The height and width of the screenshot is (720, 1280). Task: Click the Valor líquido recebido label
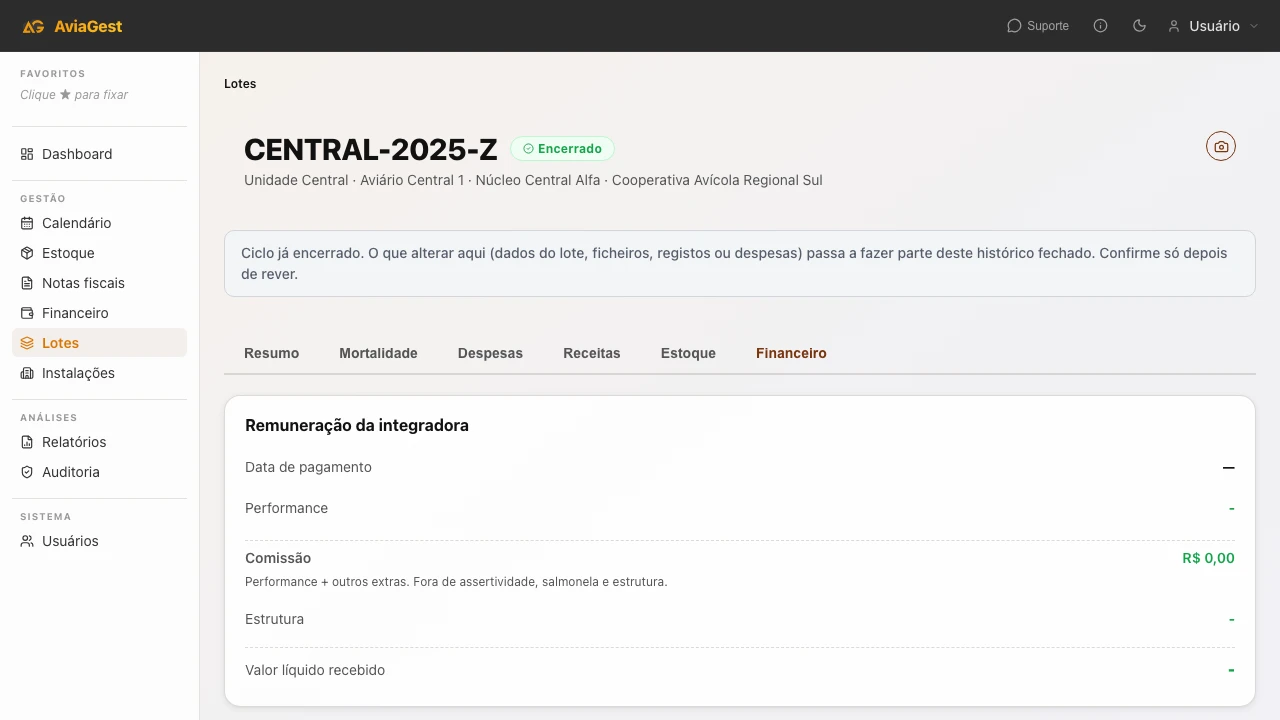pyautogui.click(x=315, y=670)
